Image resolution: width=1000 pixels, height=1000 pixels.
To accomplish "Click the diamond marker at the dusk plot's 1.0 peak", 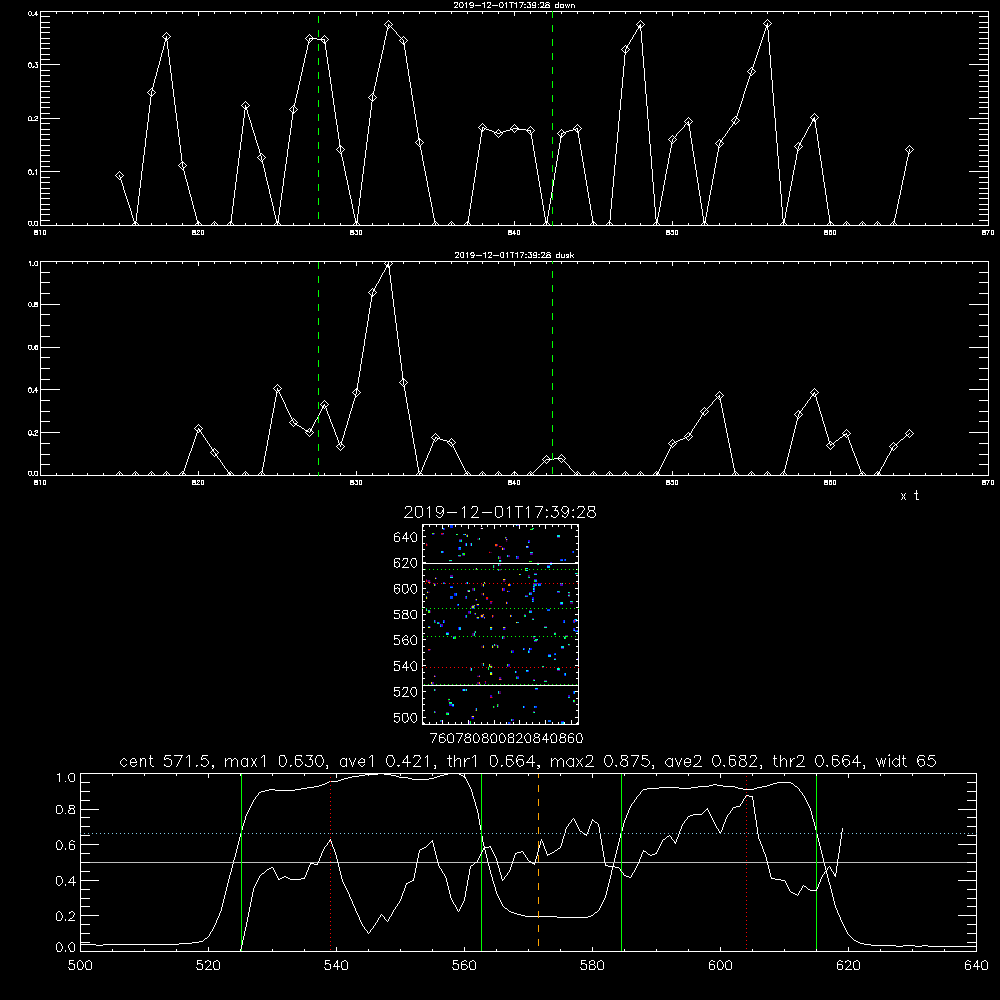I will point(388,265).
